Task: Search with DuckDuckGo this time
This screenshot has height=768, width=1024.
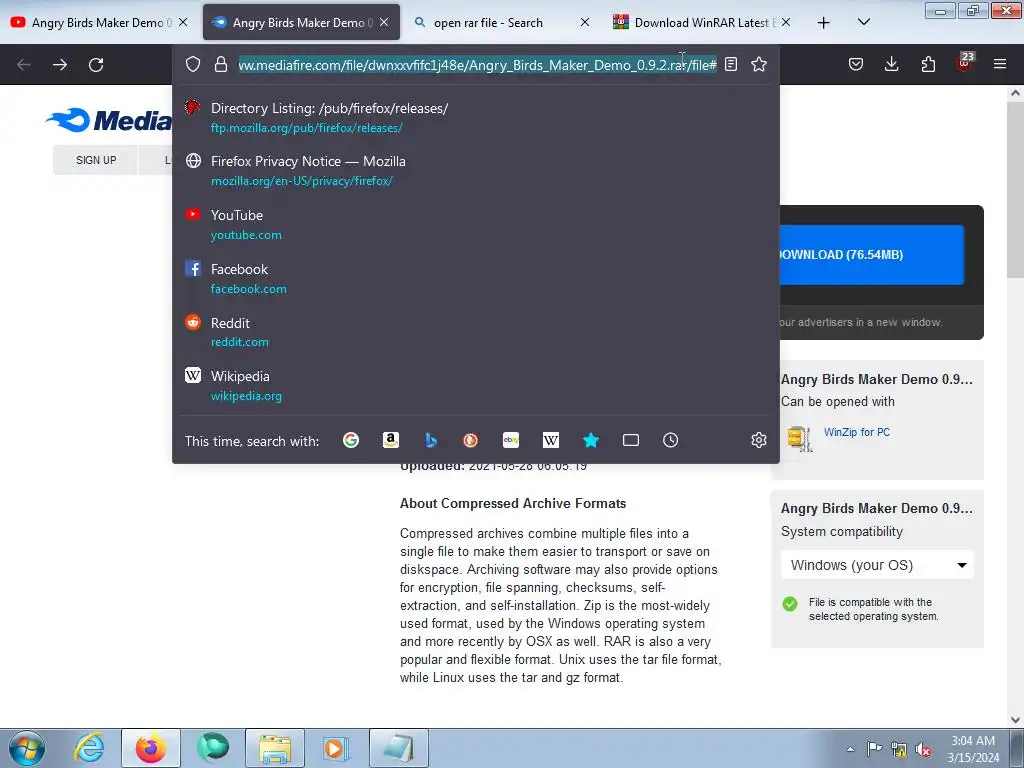Action: (x=470, y=440)
